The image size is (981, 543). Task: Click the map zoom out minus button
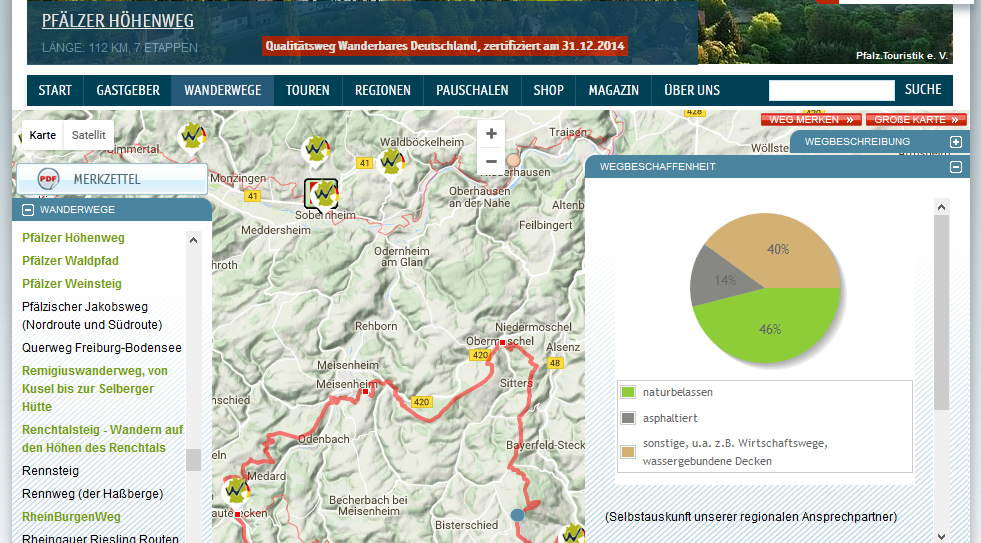490,161
